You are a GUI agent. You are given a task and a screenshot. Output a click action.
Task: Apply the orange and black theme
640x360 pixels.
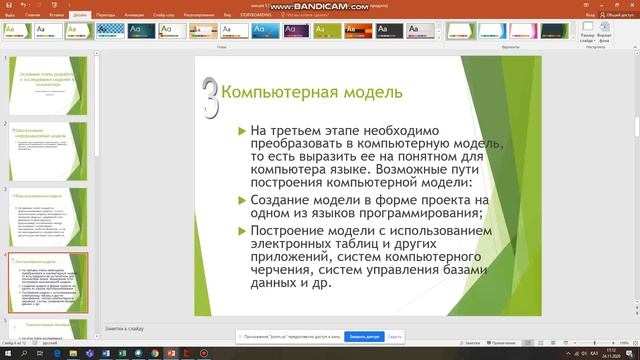[358, 31]
